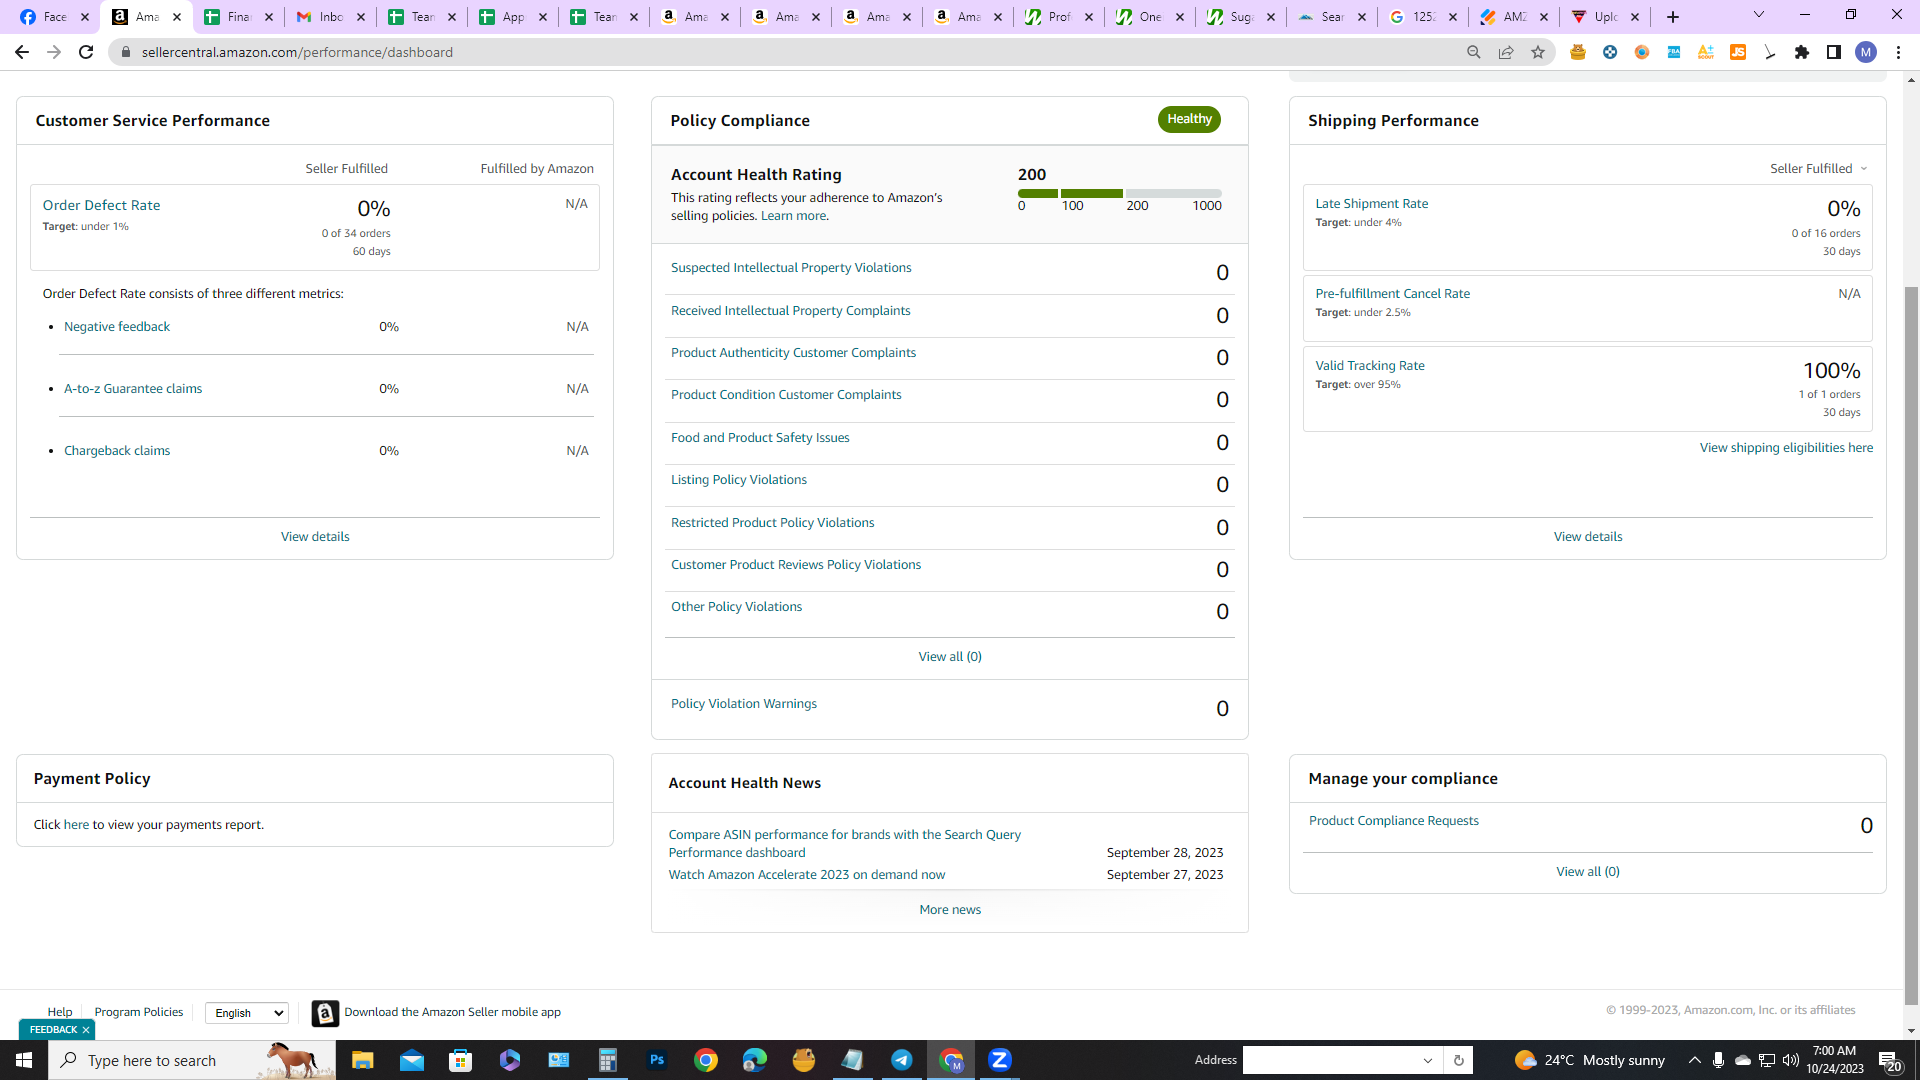
Task: Show hidden system tray icons
Action: coord(1695,1060)
